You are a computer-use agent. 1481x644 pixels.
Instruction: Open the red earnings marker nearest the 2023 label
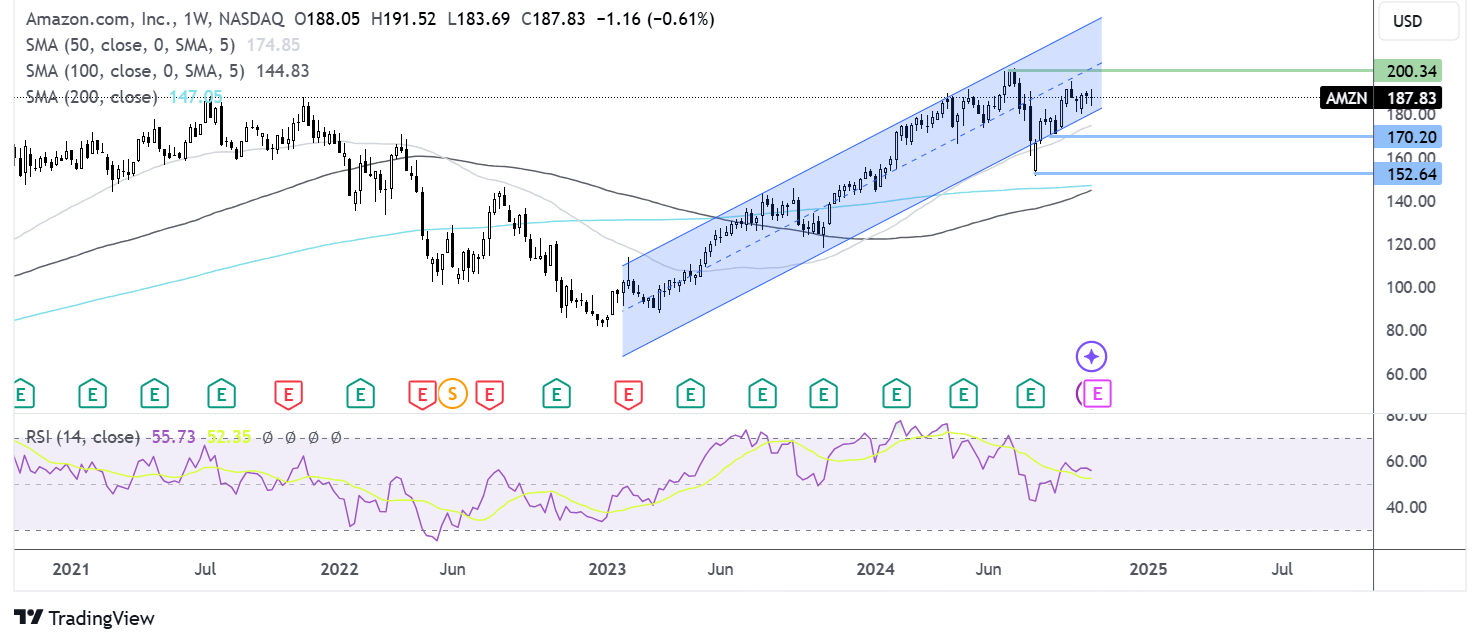(x=628, y=393)
